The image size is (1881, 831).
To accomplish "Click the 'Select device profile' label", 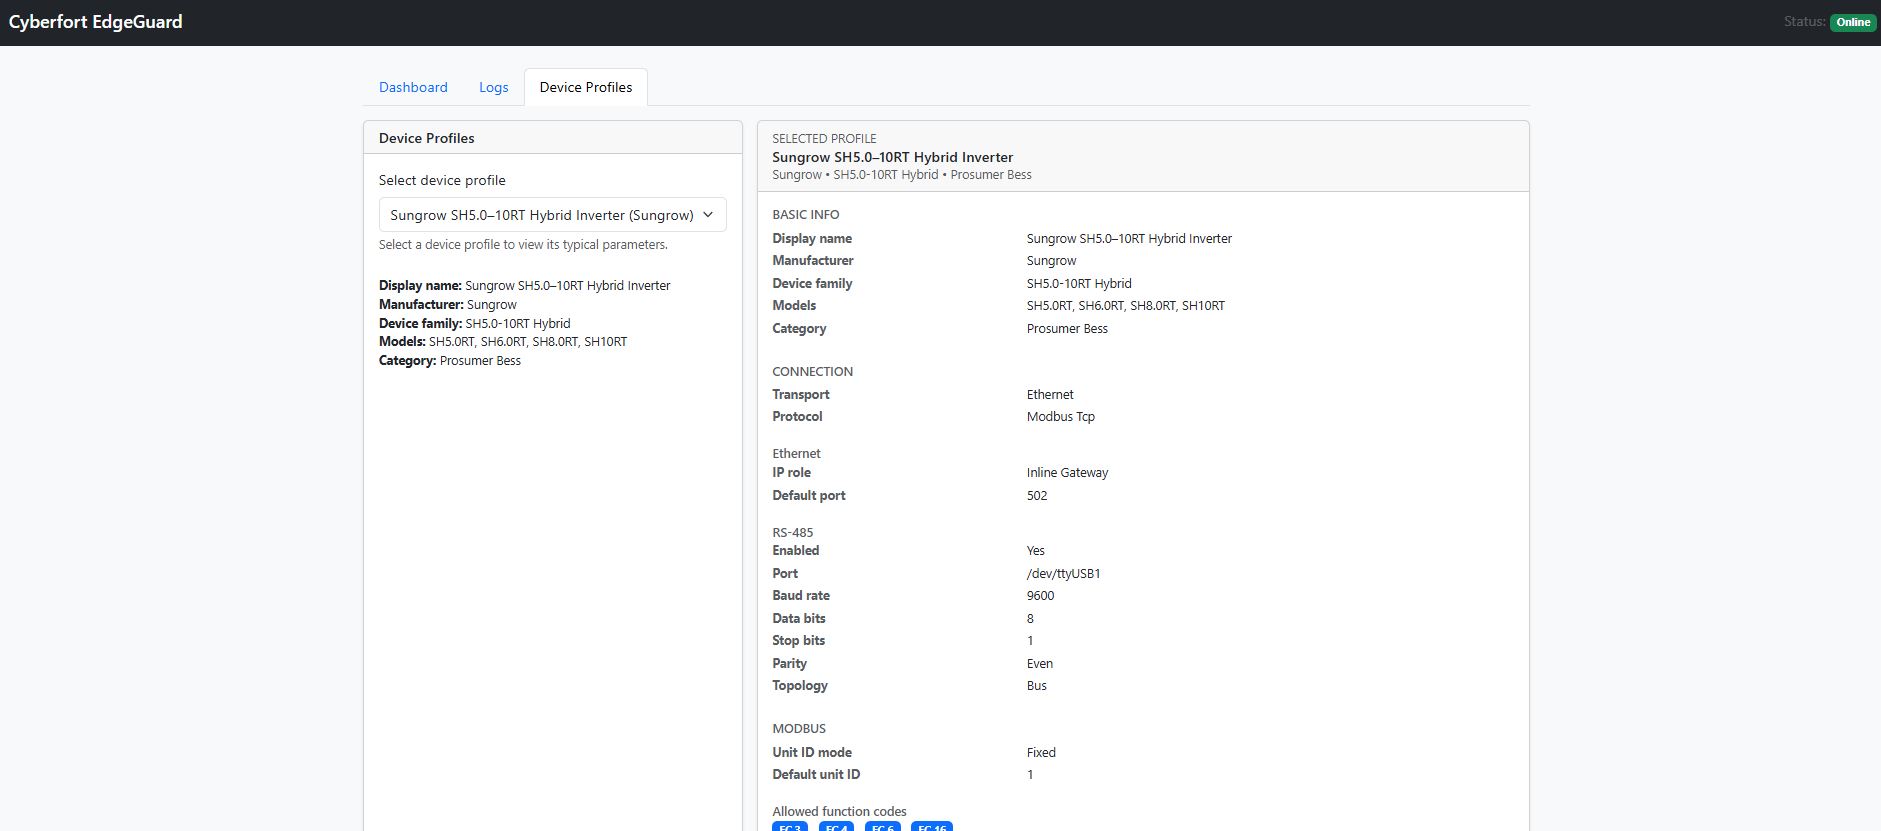I will pos(442,180).
